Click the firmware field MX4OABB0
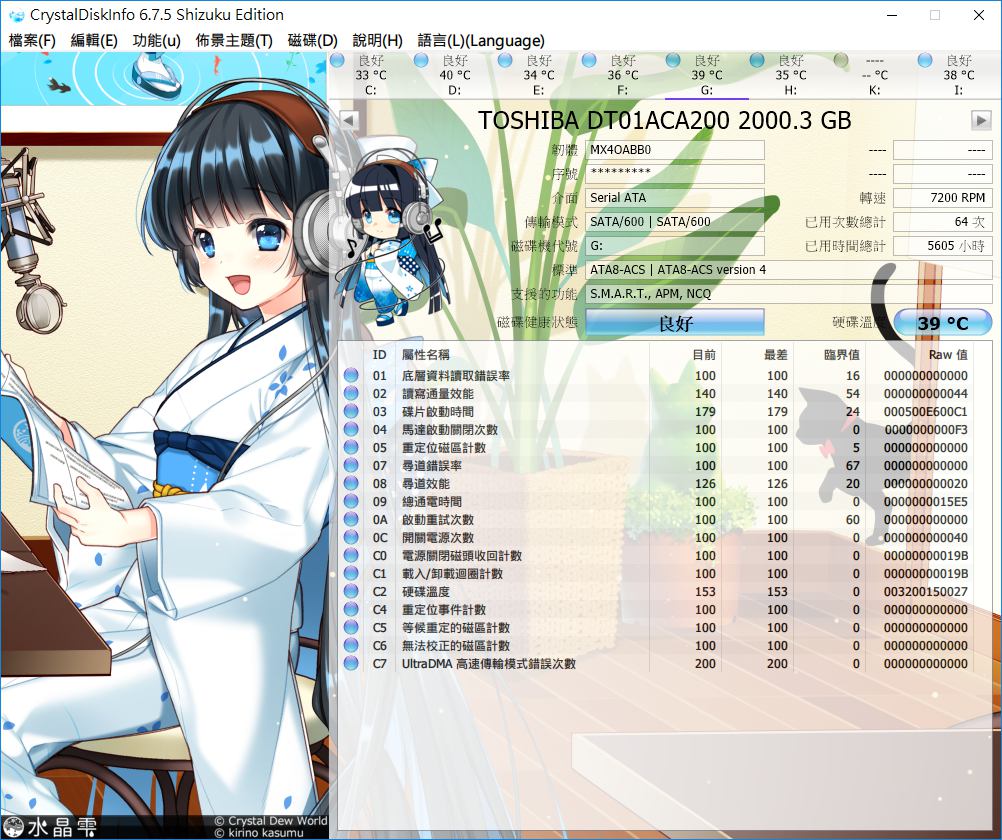 [x=675, y=150]
